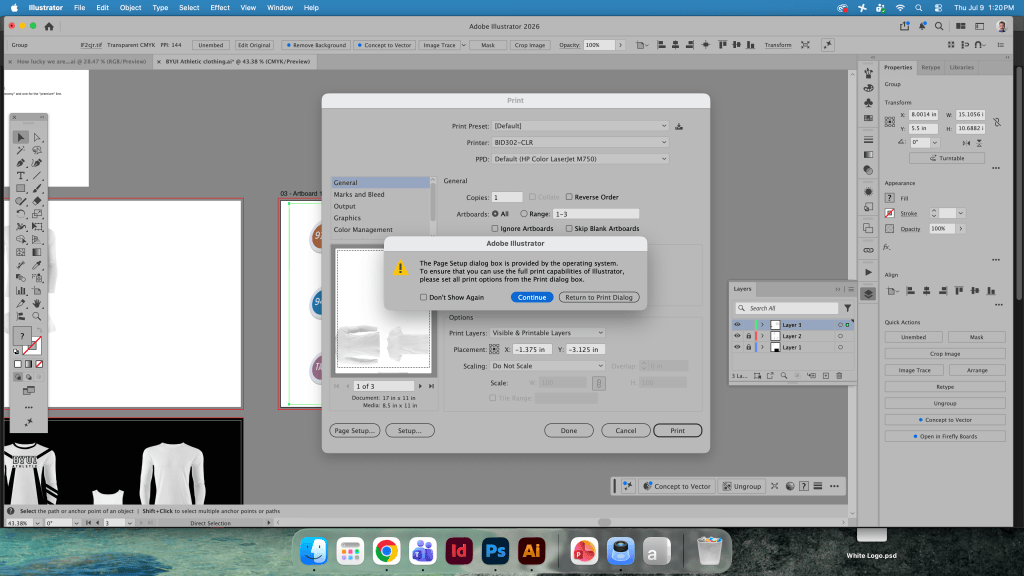
Task: Click the Layers panel filter icon
Action: 847,308
